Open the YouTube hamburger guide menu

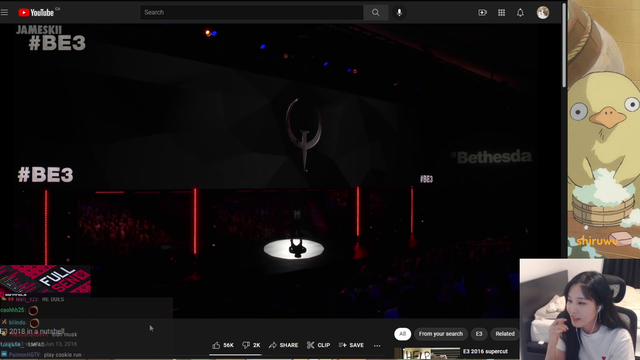click(x=4, y=12)
